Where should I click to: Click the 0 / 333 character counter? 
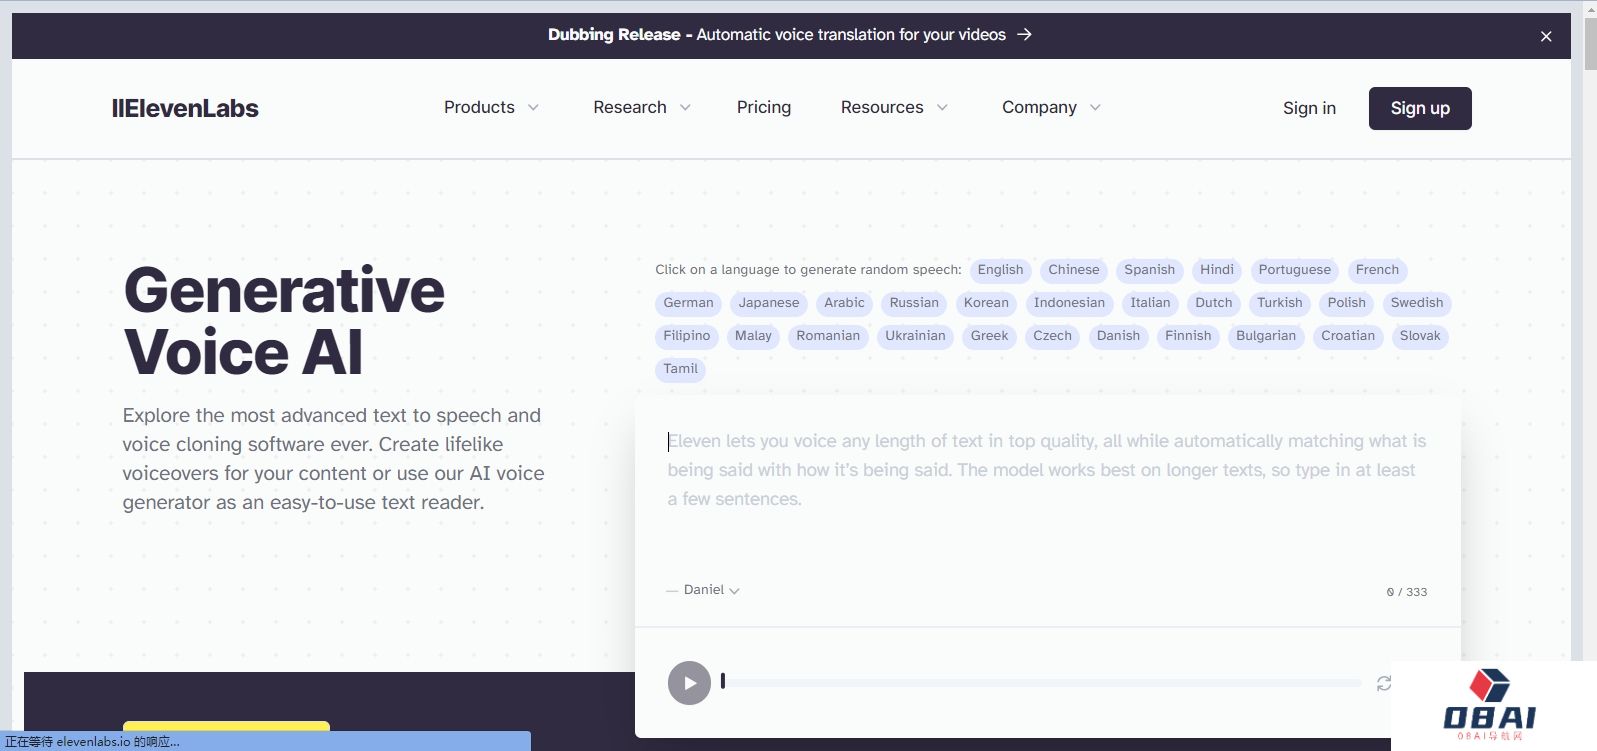coord(1407,592)
